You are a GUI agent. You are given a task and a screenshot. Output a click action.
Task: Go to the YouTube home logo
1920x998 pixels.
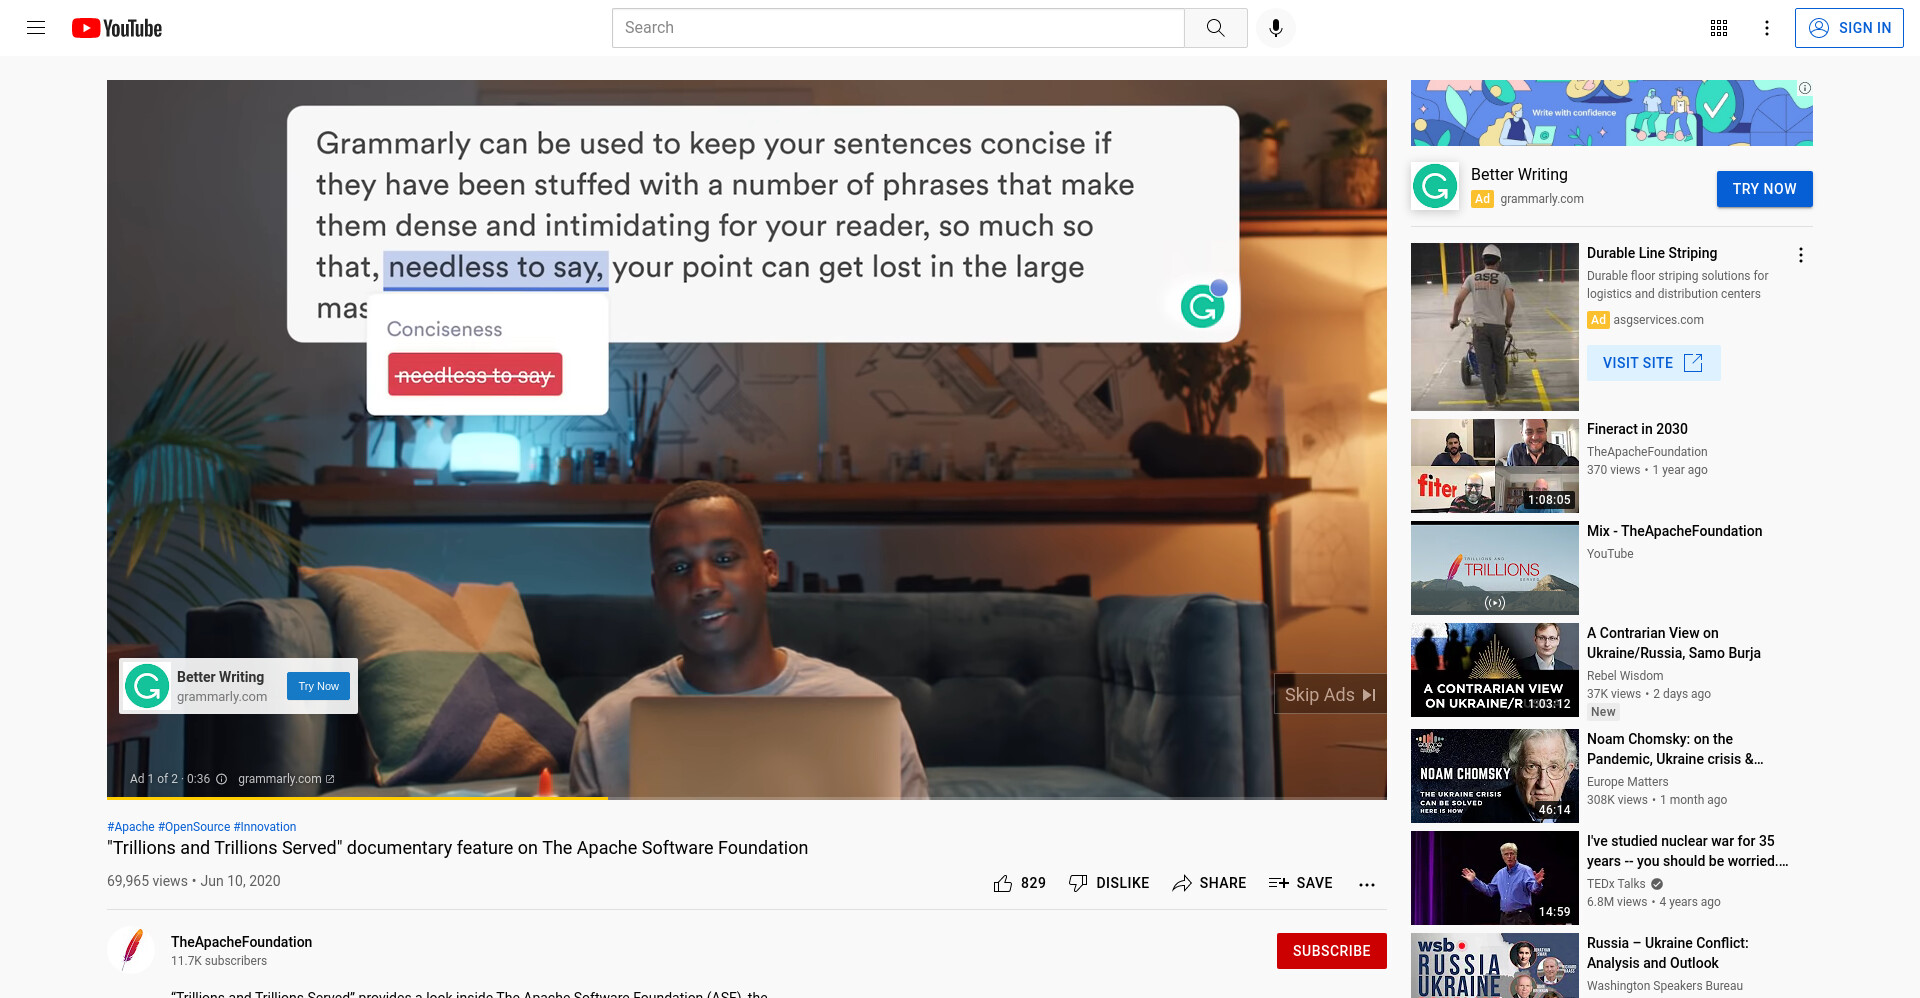point(117,28)
